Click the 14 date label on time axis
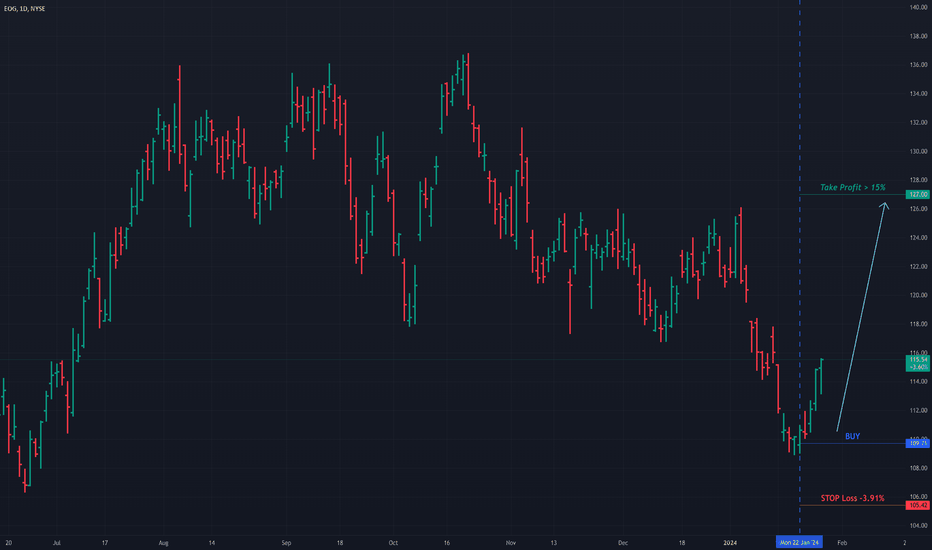 (x=212, y=543)
